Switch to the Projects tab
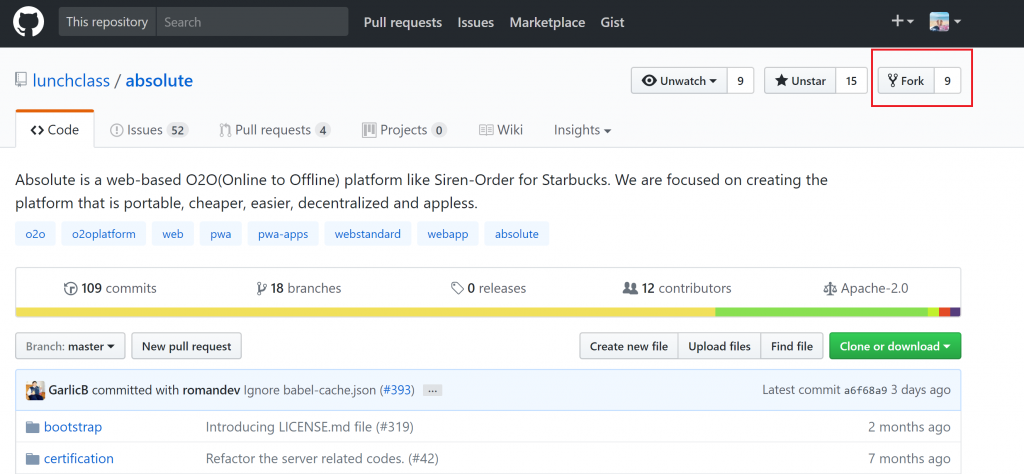Viewport: 1024px width, 474px height. [x=404, y=130]
